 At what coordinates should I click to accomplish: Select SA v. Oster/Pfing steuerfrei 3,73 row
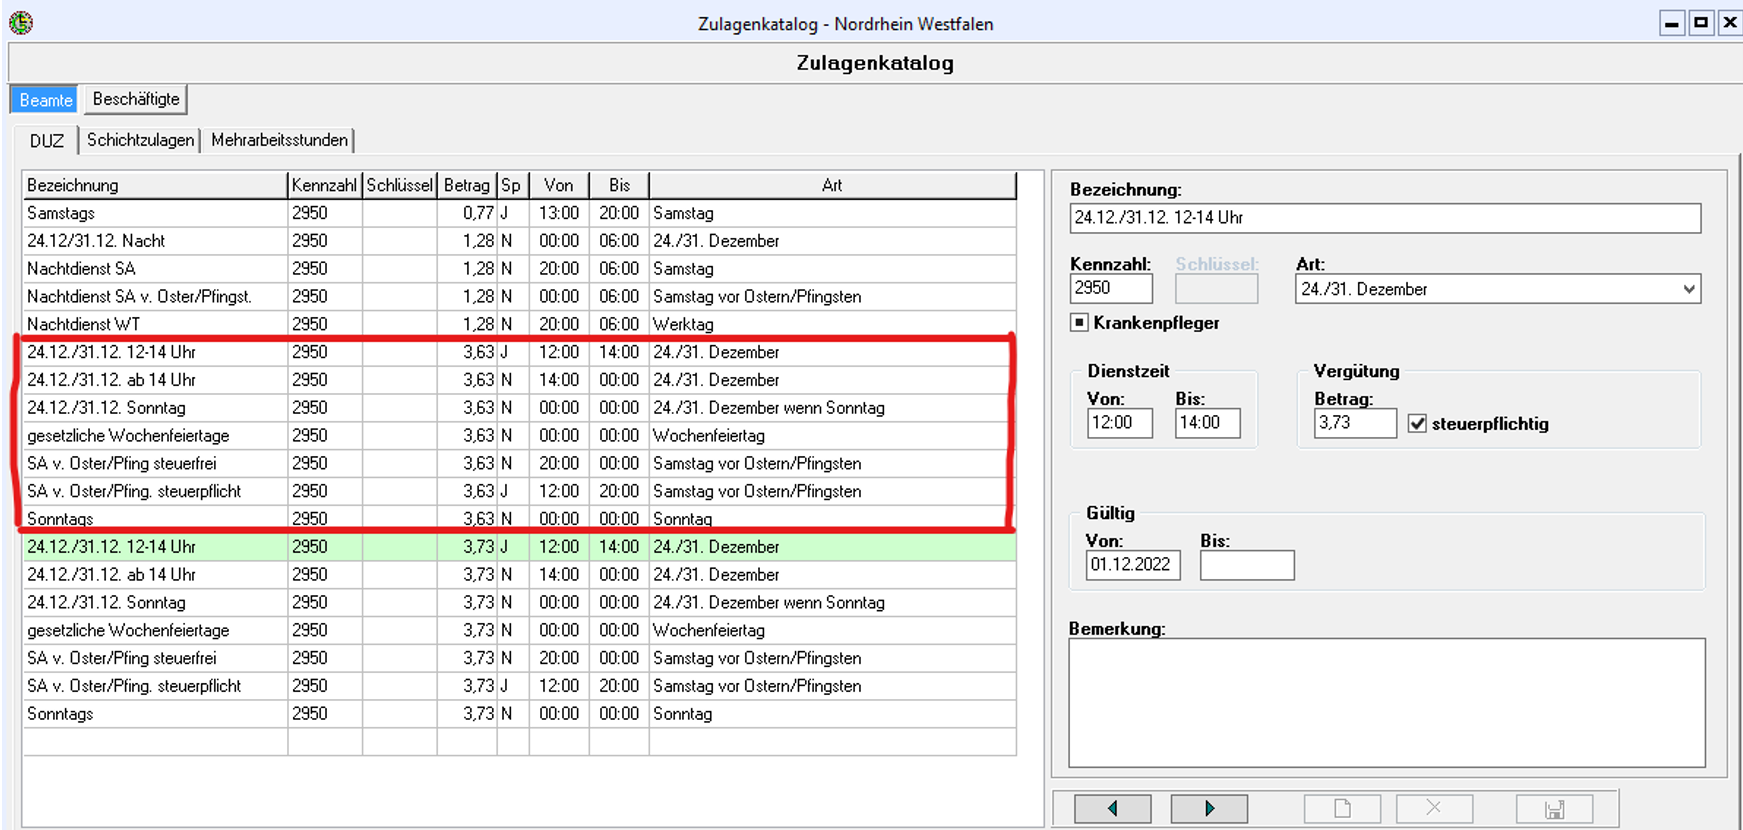(x=519, y=658)
